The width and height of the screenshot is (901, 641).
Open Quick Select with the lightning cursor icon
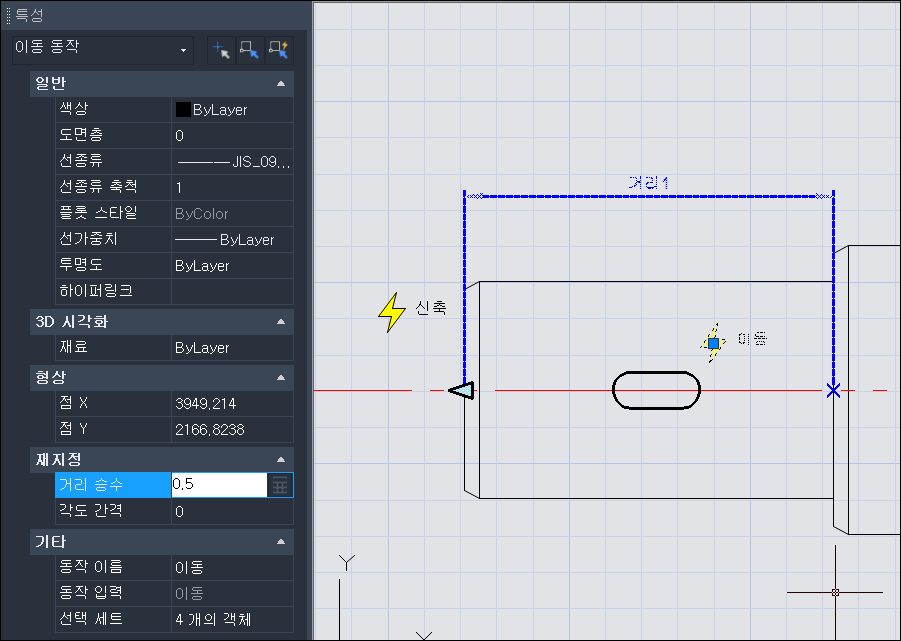[279, 50]
